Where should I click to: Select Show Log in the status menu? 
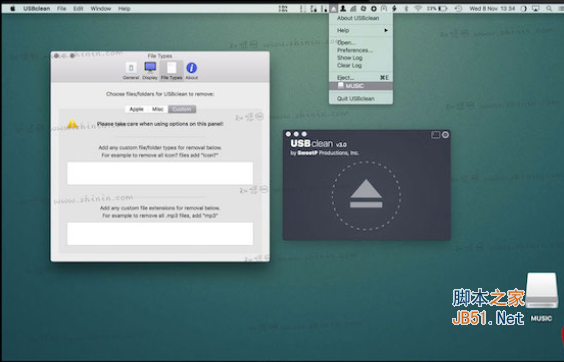361,58
